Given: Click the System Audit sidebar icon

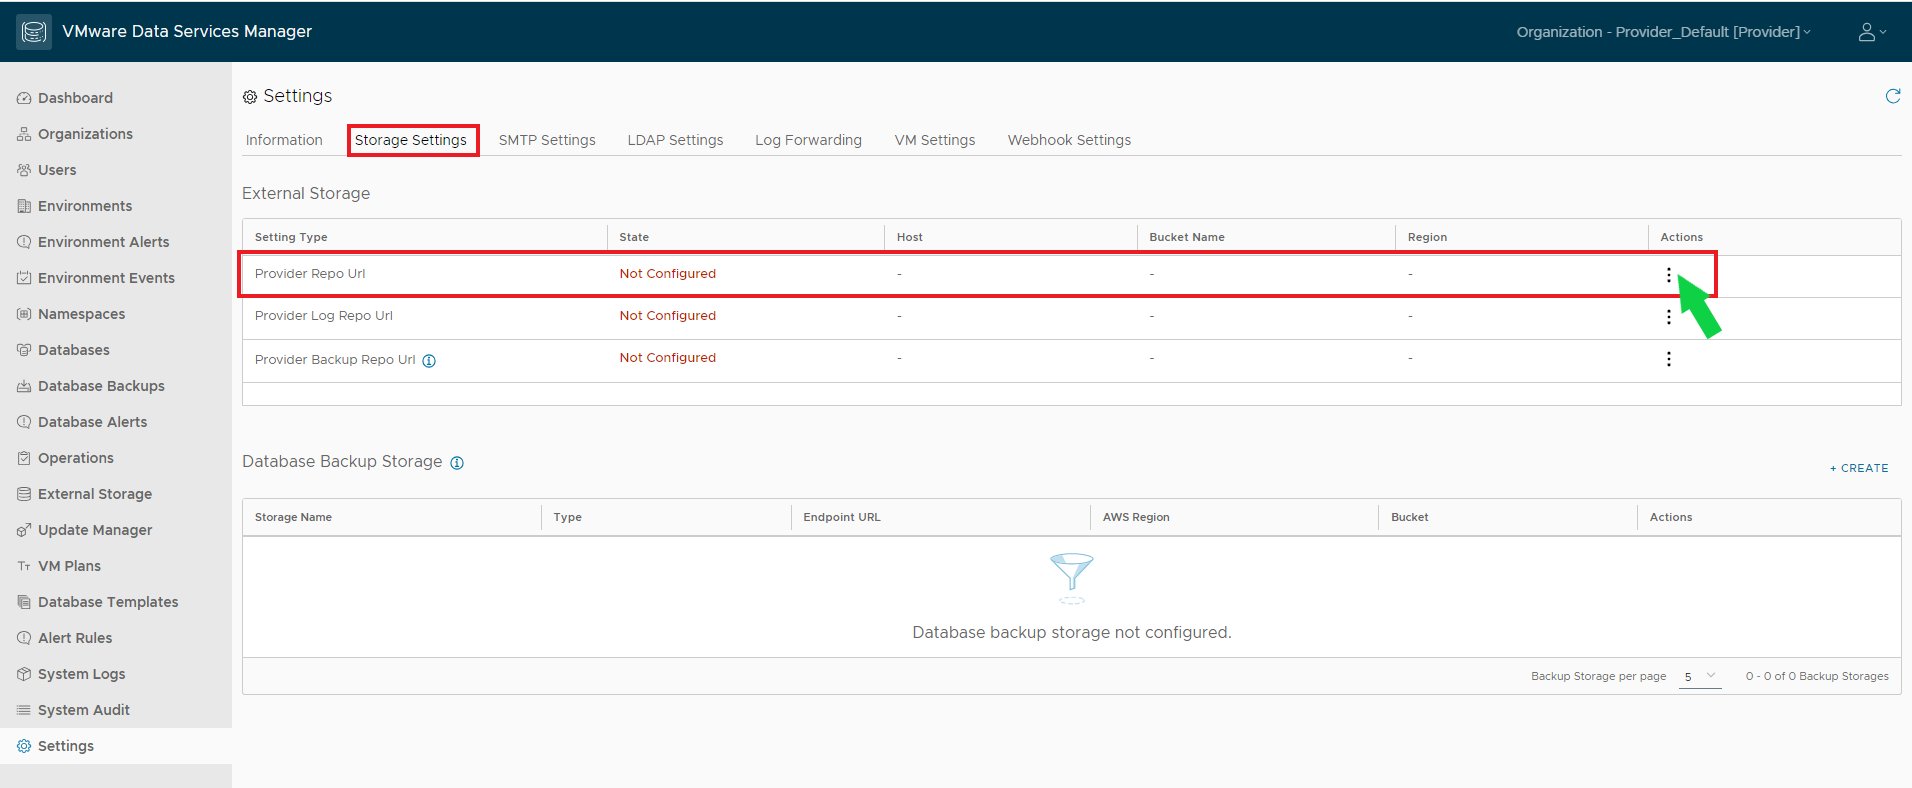Looking at the screenshot, I should [x=24, y=710].
